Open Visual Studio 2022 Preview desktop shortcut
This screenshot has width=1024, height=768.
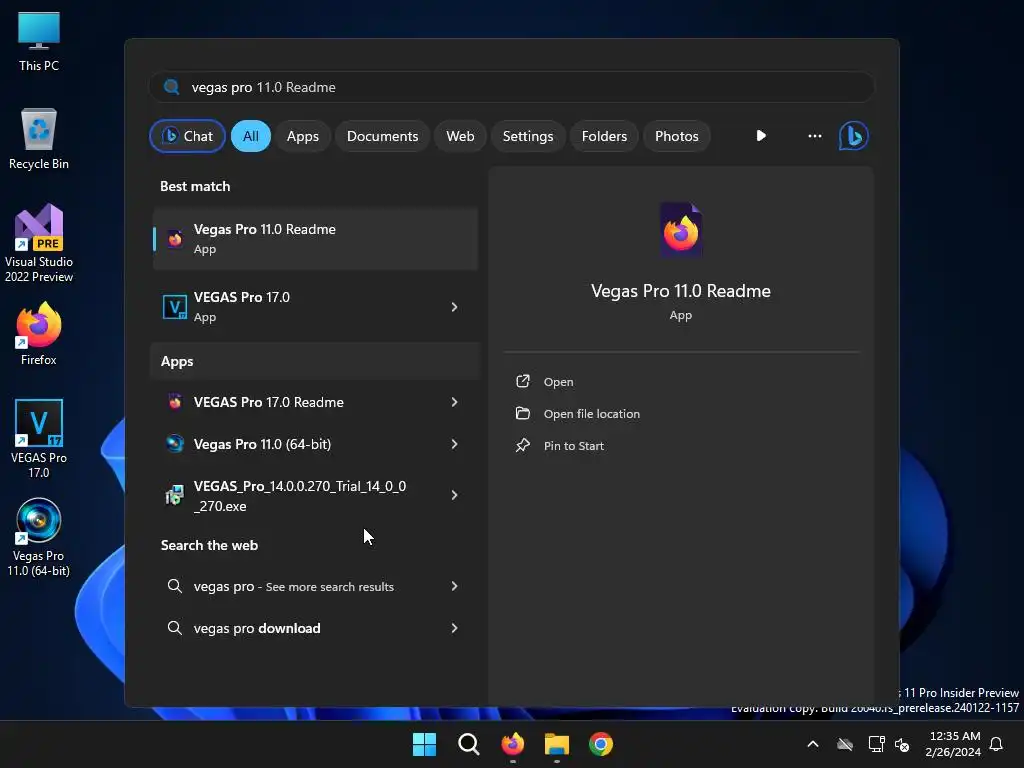click(39, 244)
